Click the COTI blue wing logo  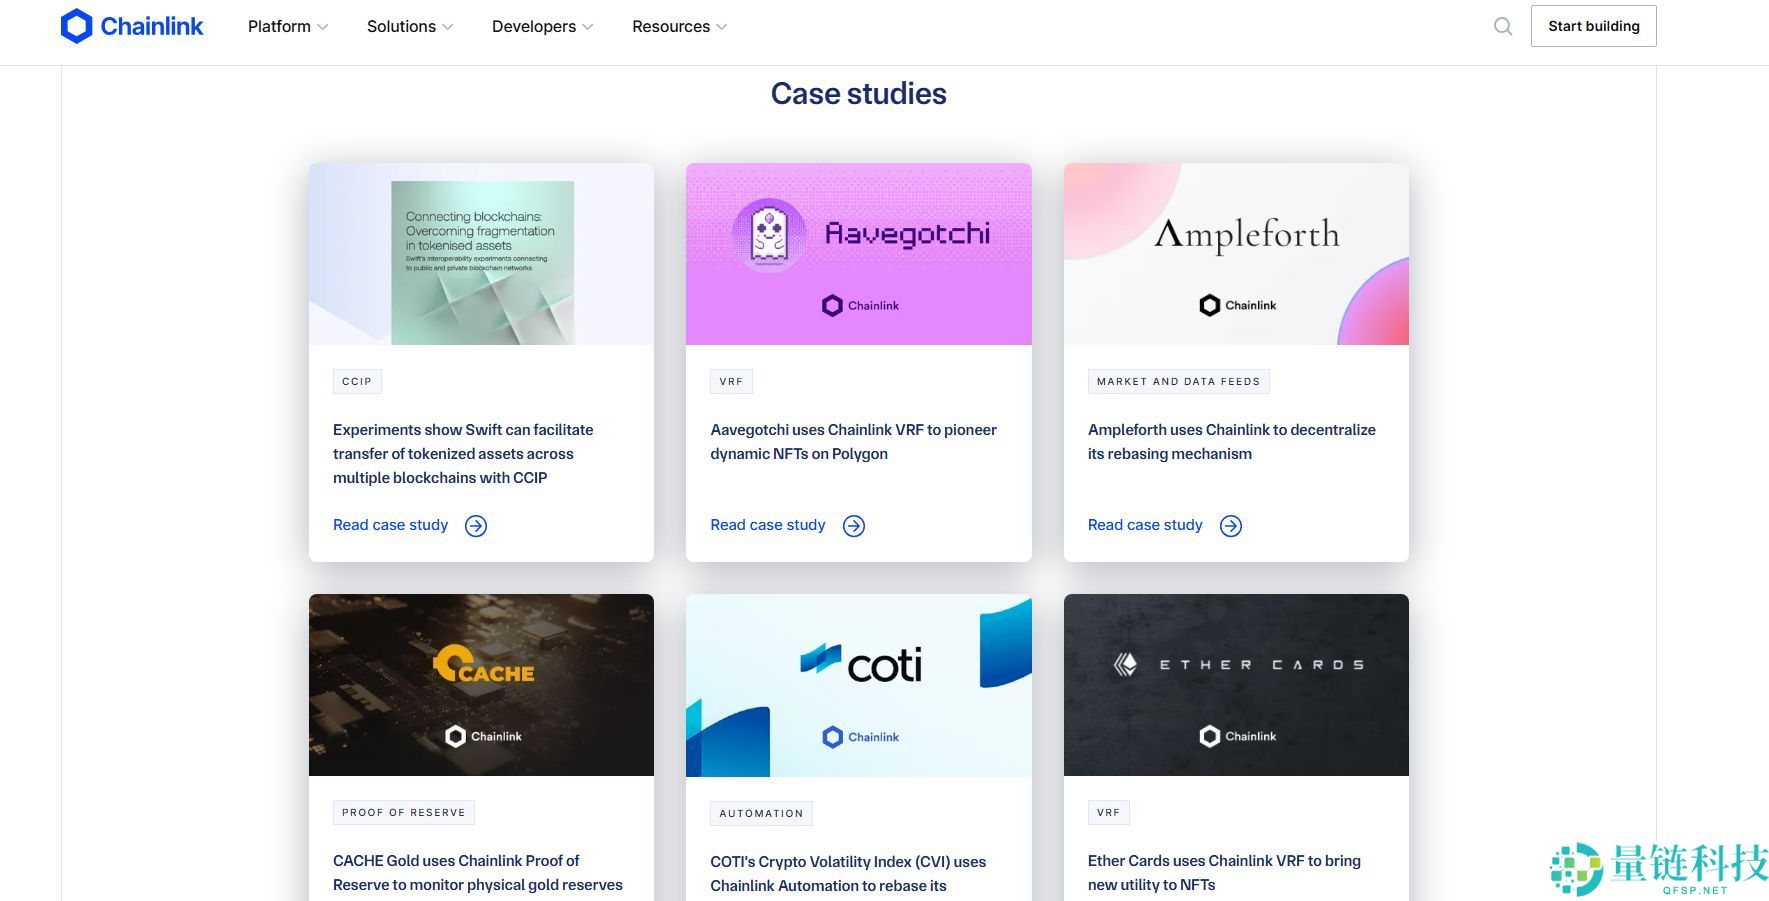pos(821,658)
